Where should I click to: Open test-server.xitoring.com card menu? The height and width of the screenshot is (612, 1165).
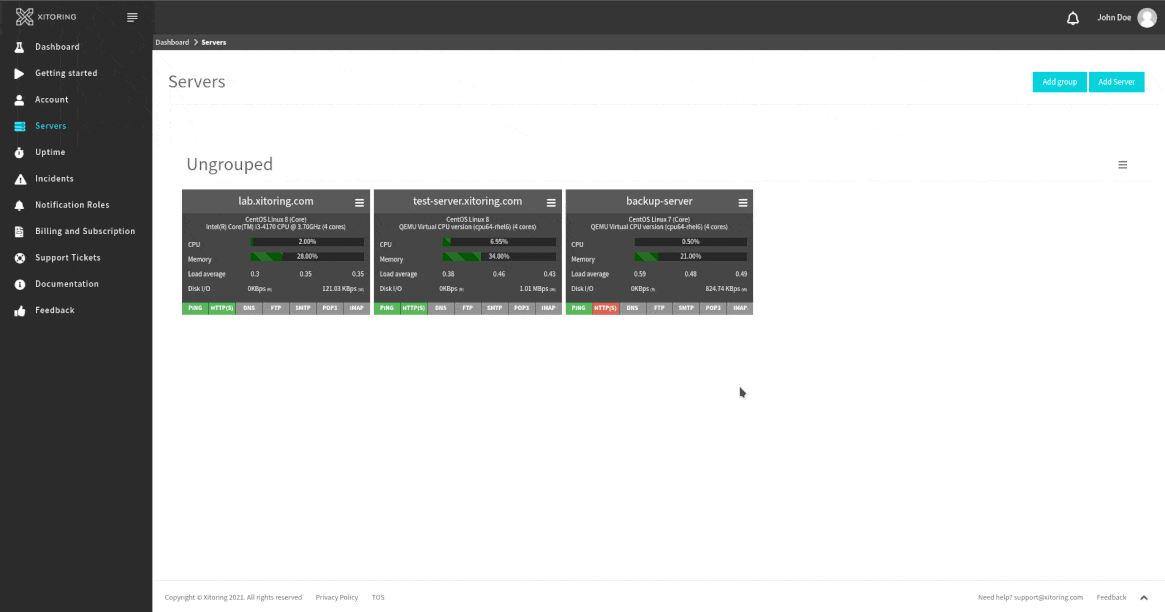pyautogui.click(x=551, y=203)
